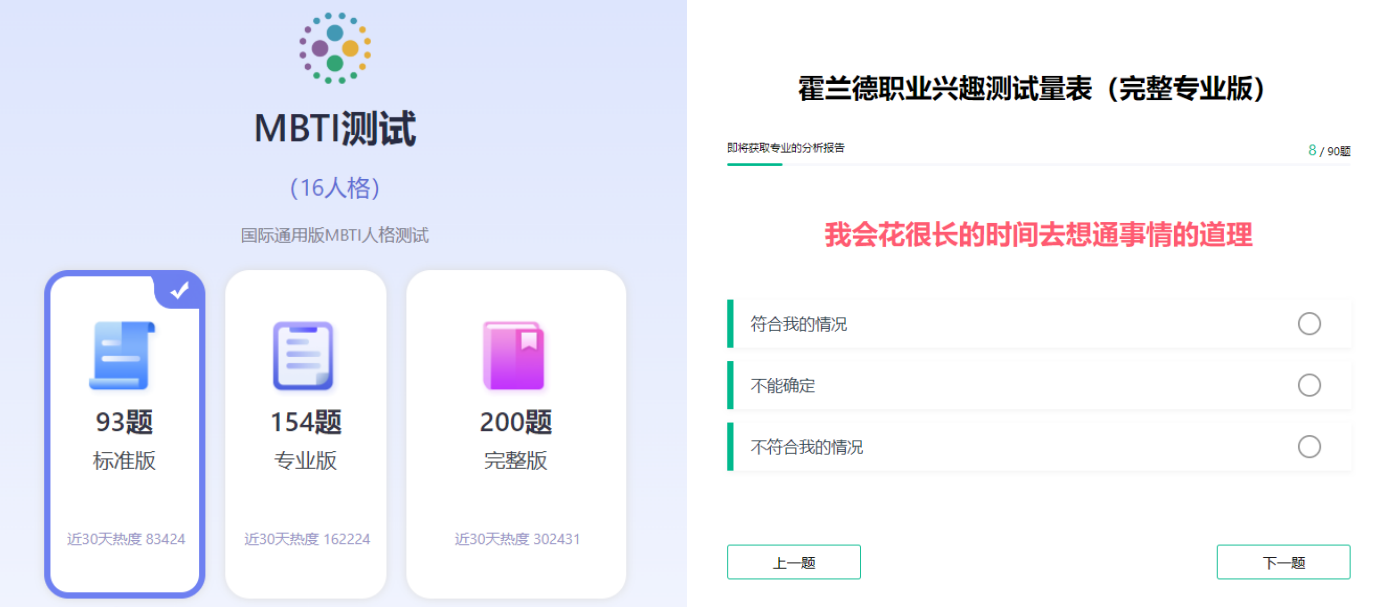Viewport: 1396px width, 607px height.
Task: Click the 即将获取专业的分析报告 label
Action: coord(786,148)
